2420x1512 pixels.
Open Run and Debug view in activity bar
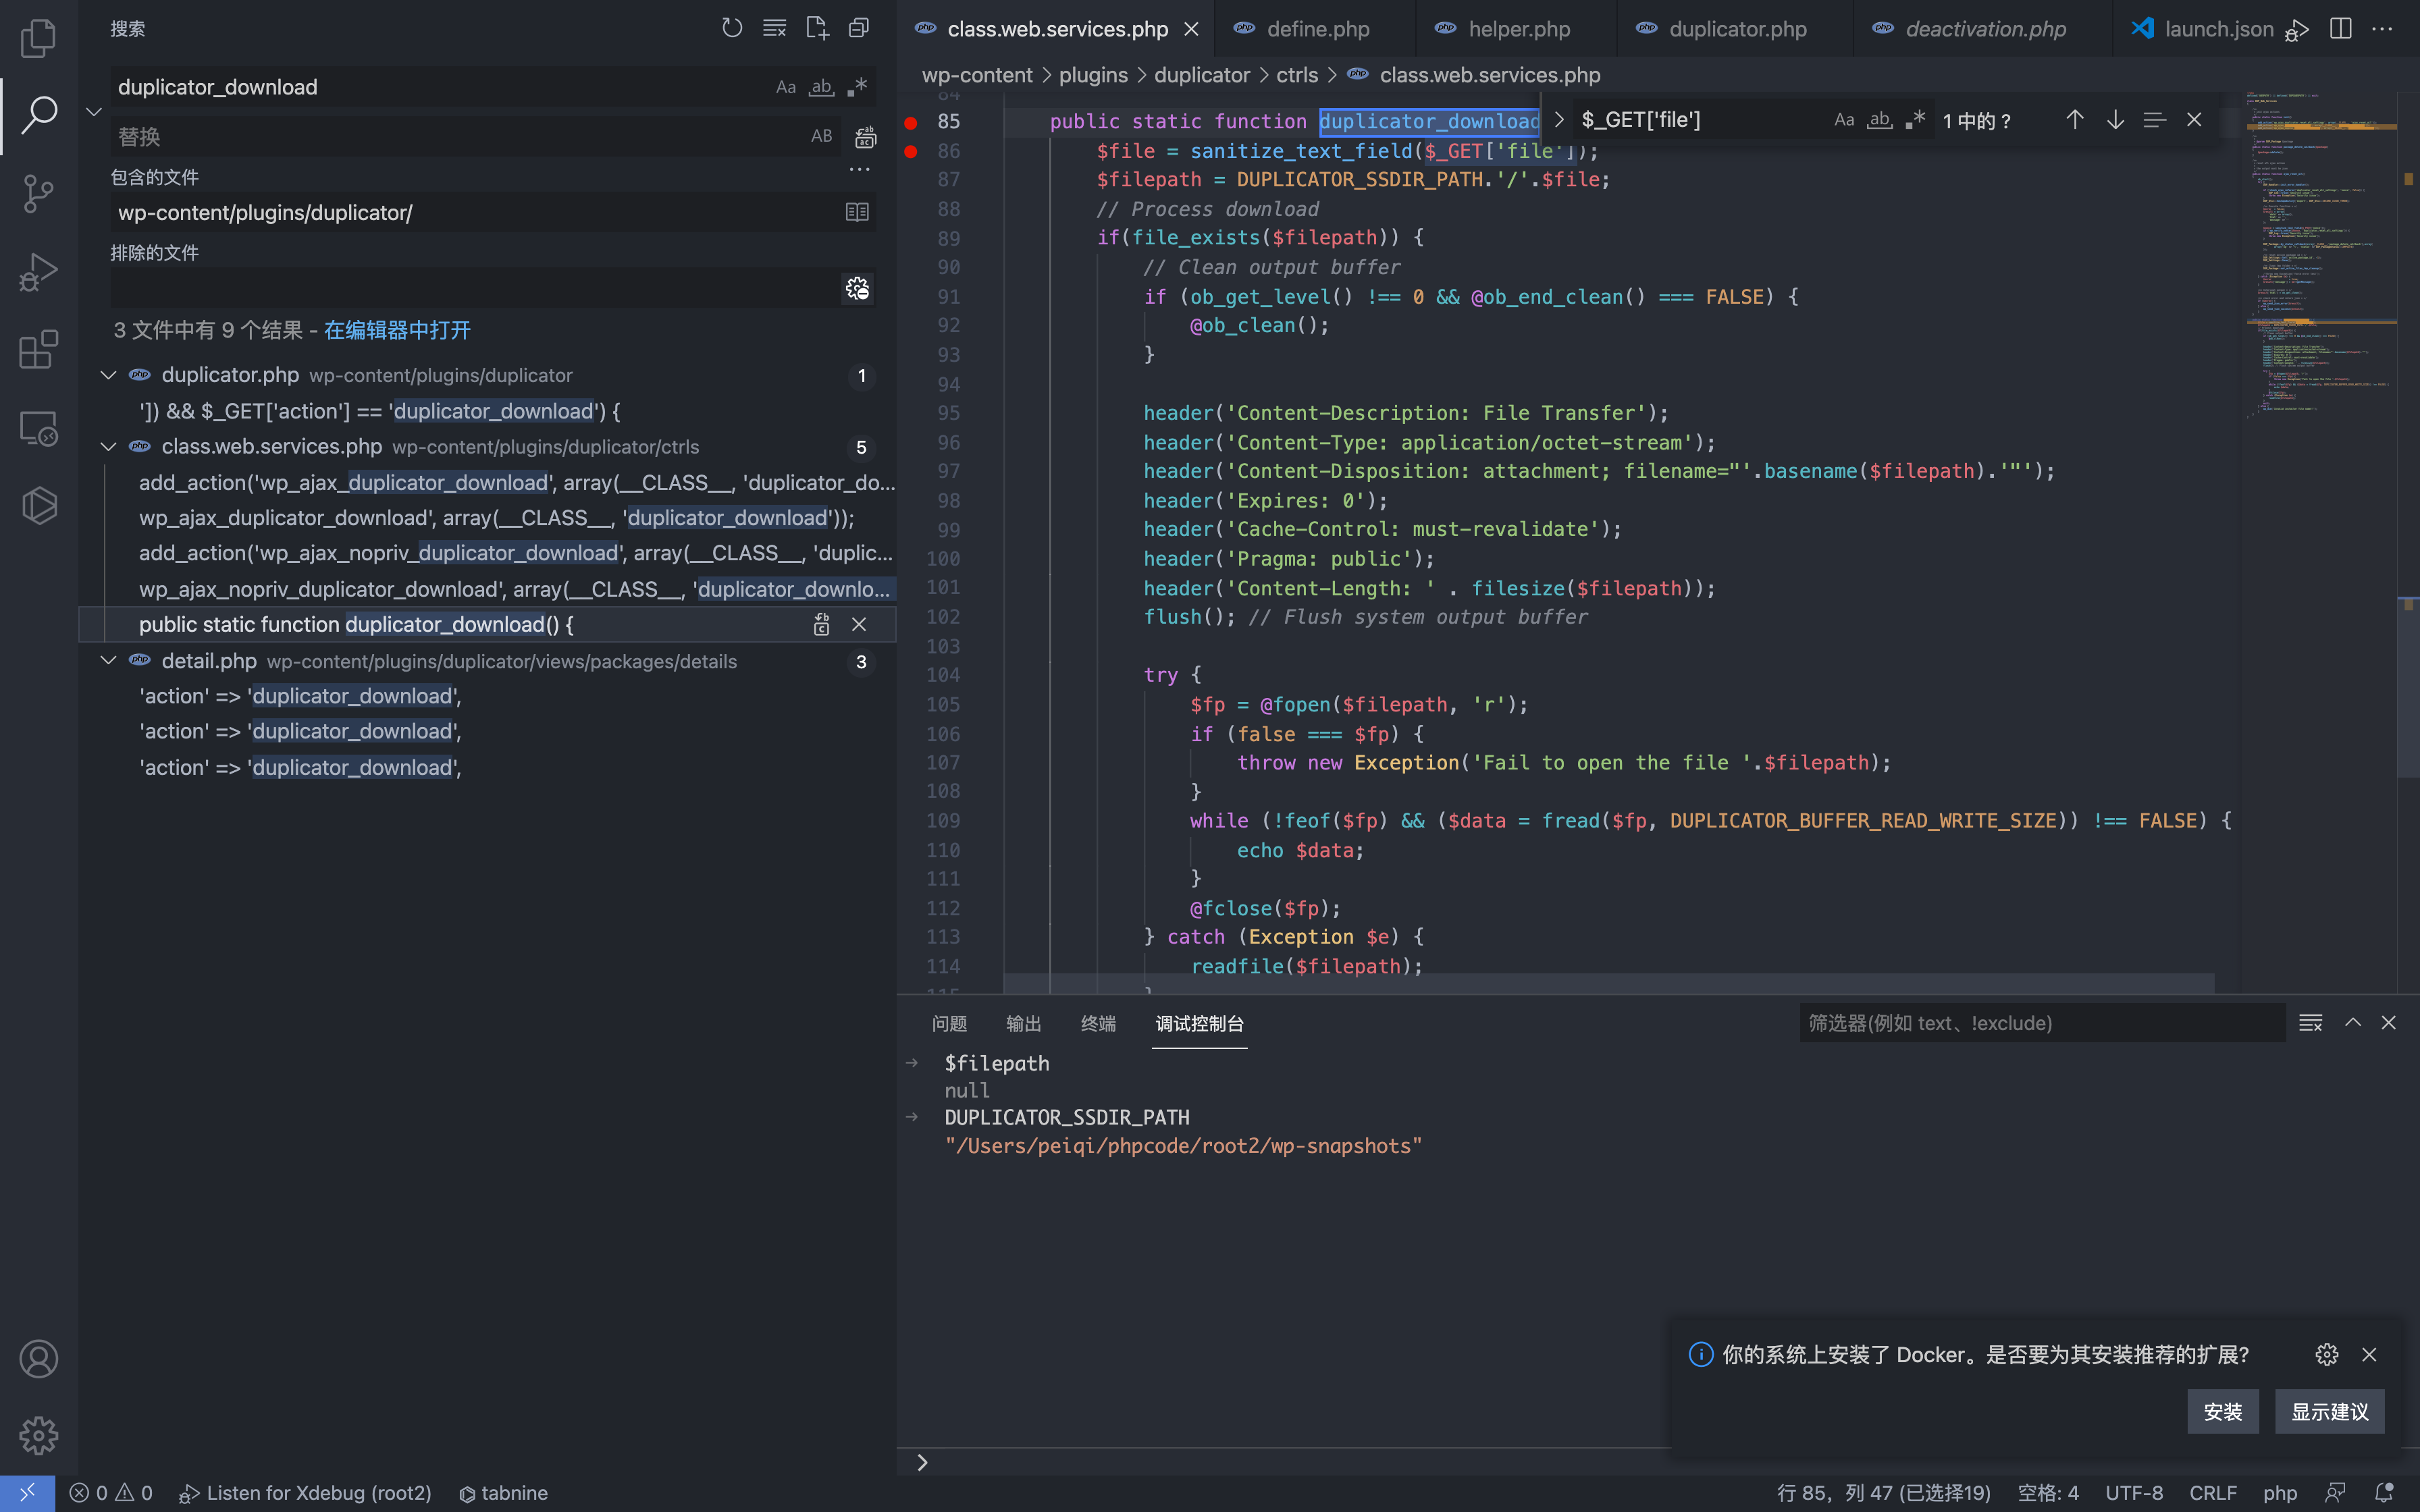point(38,271)
